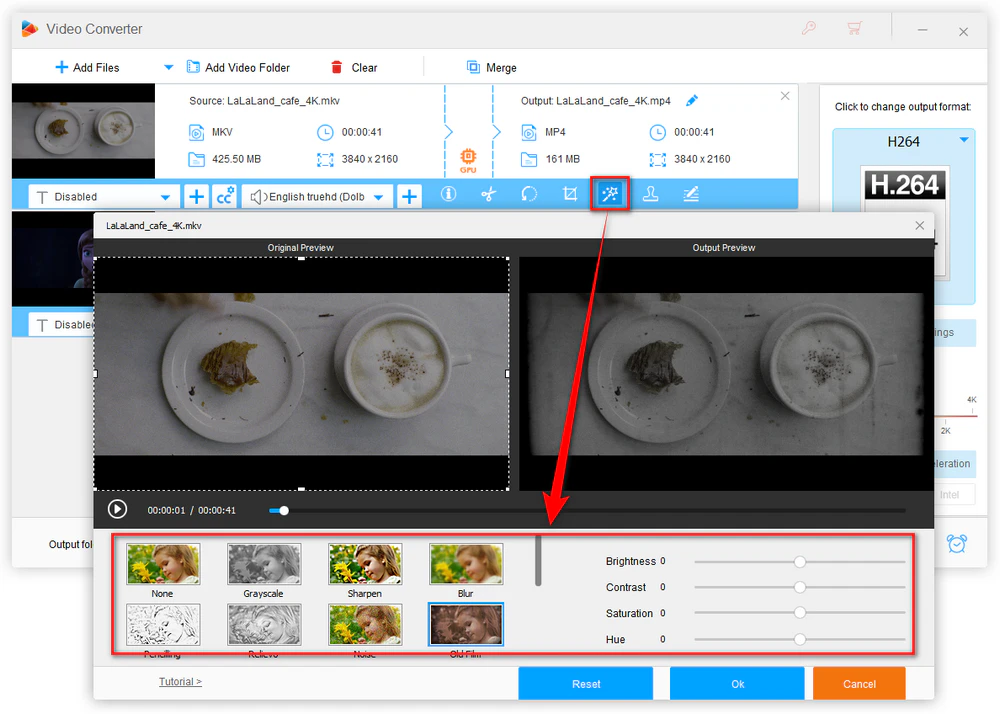Show media file information icon

coord(448,194)
